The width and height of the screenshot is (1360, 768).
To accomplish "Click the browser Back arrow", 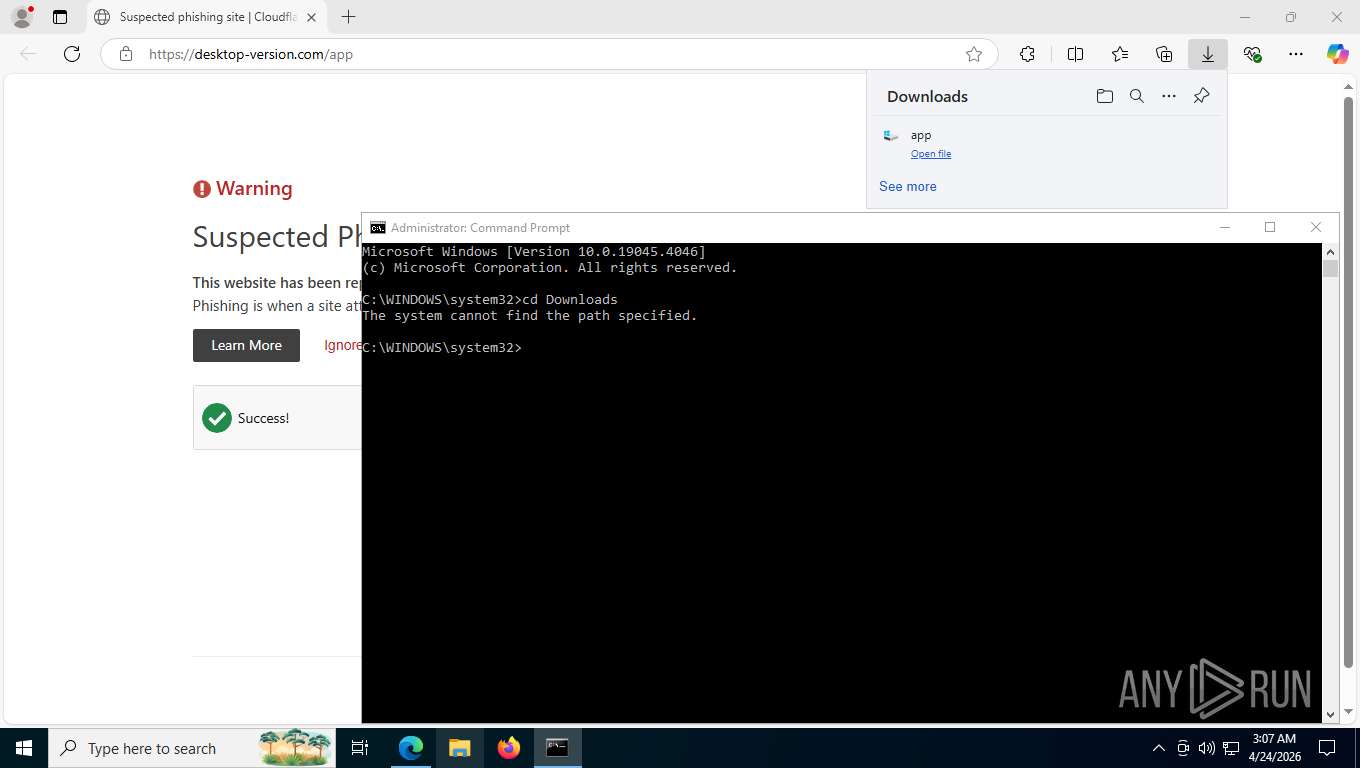I will (28, 54).
